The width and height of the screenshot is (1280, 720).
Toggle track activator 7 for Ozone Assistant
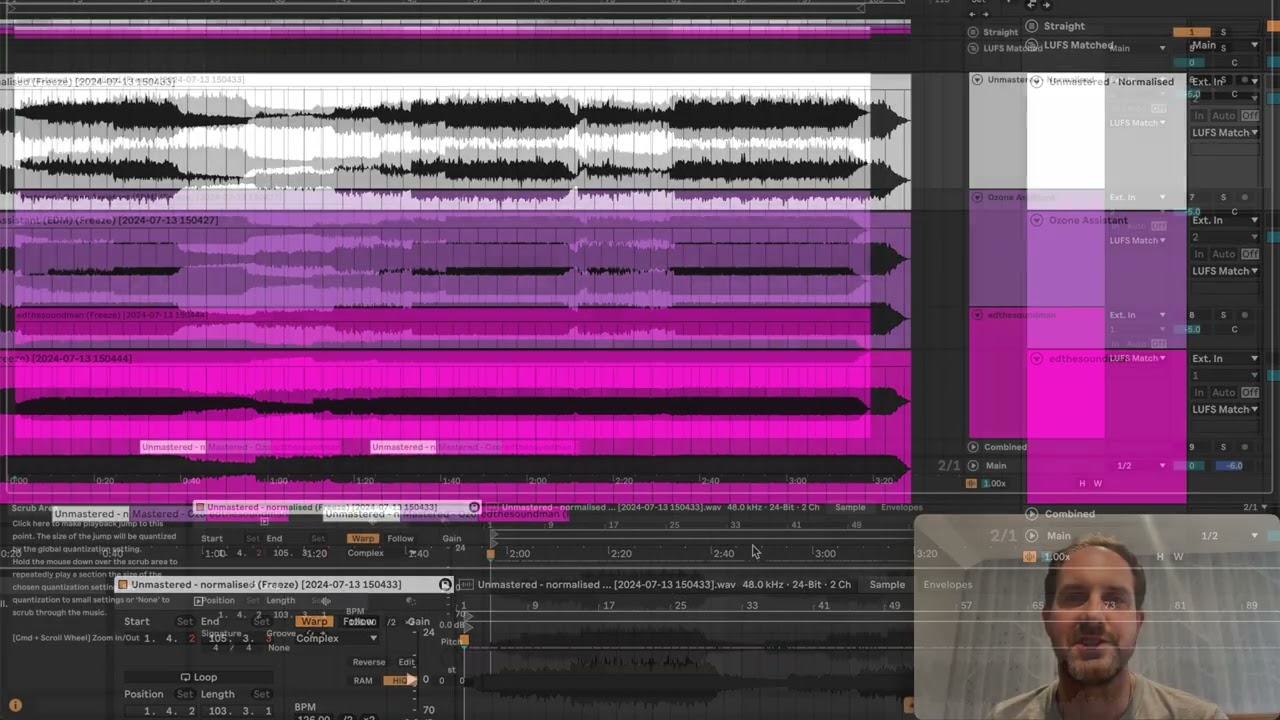[x=1191, y=198]
